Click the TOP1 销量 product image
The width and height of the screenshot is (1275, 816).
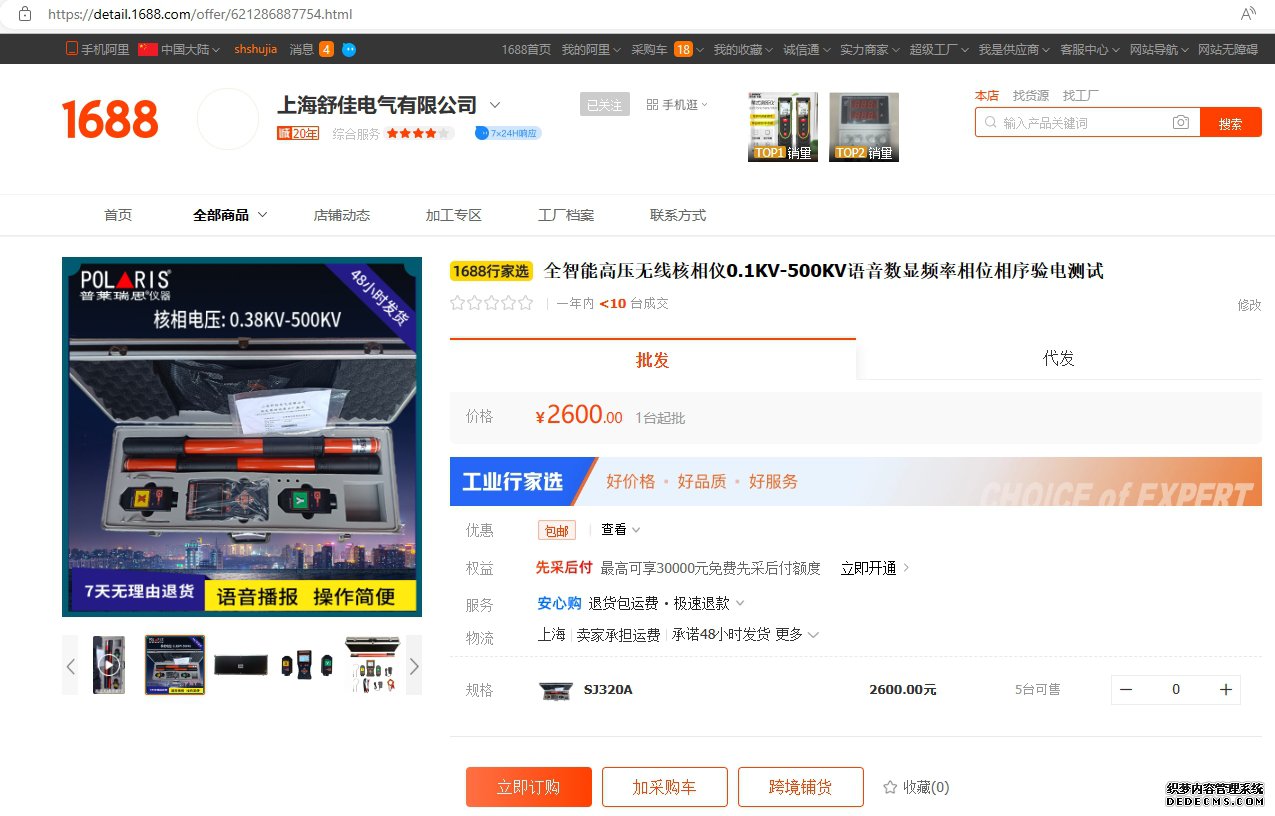pos(781,126)
